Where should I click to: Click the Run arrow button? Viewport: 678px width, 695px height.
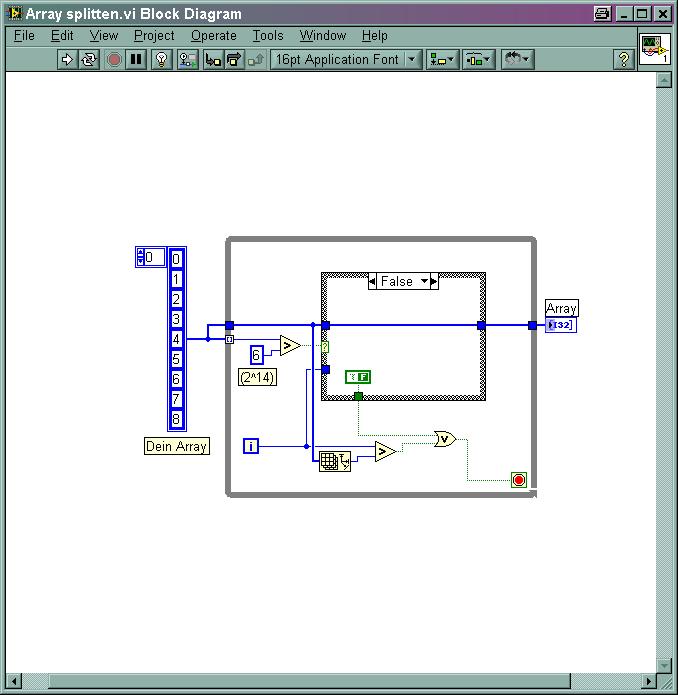point(67,59)
